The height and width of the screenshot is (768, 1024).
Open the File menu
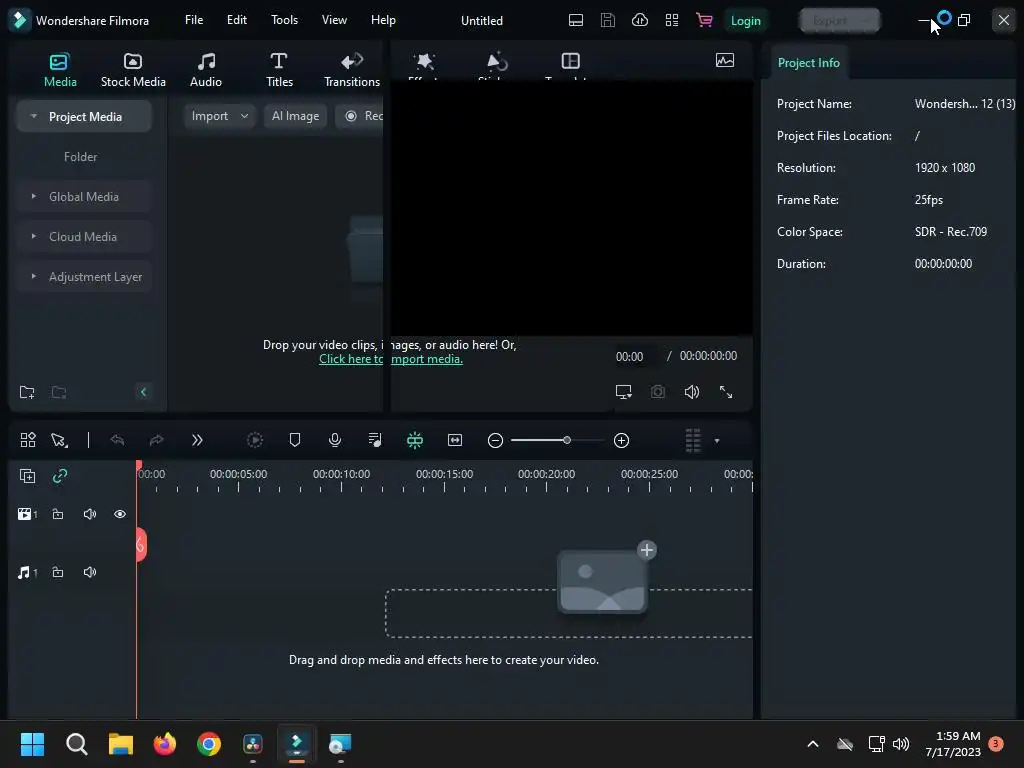pos(194,20)
